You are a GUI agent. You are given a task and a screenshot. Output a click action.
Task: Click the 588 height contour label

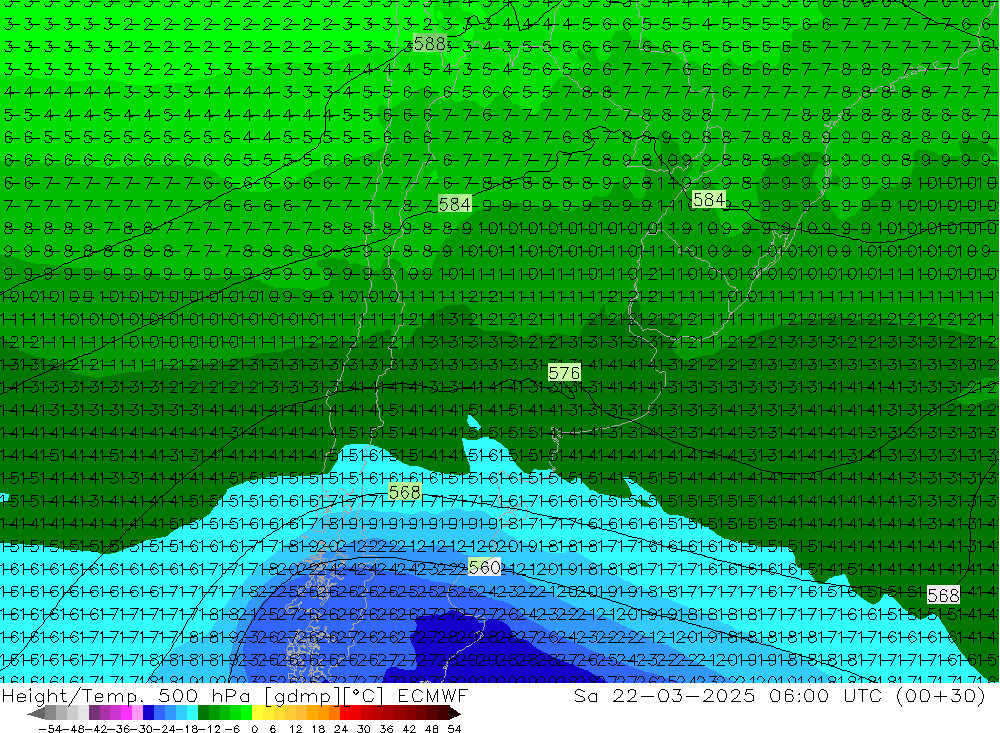point(429,44)
